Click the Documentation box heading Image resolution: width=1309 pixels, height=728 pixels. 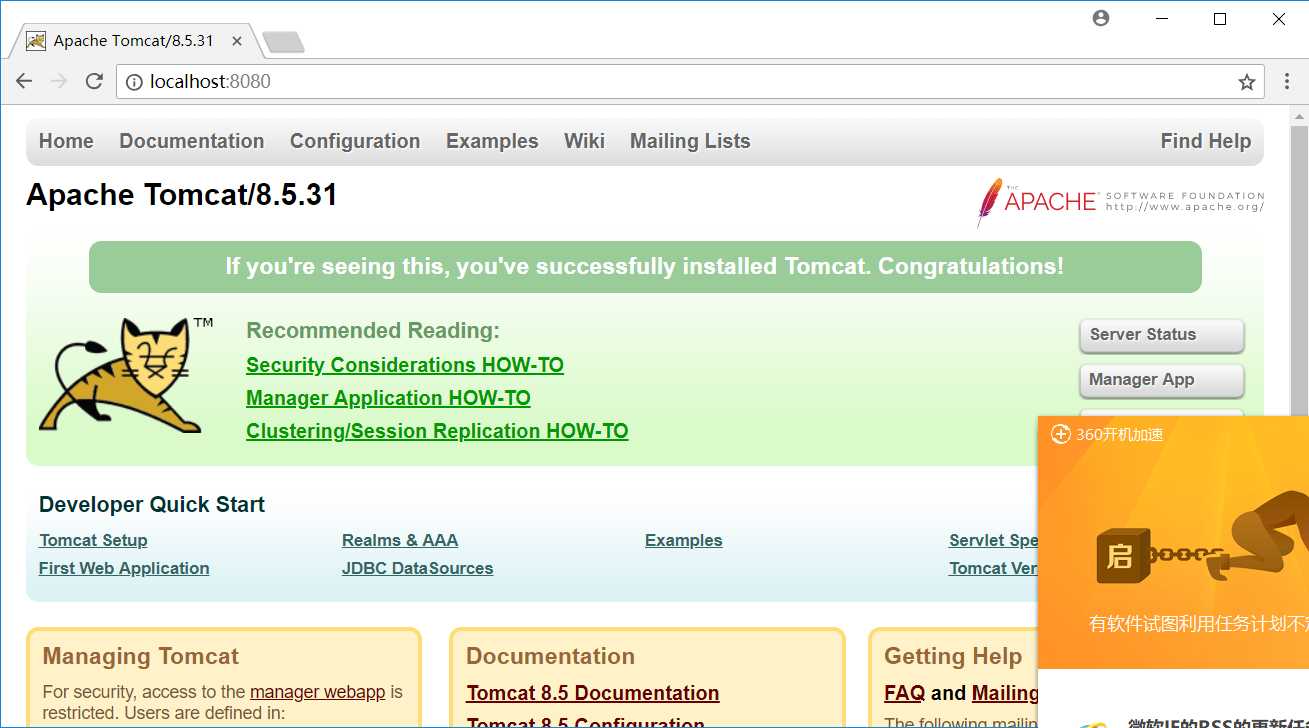[x=551, y=657]
